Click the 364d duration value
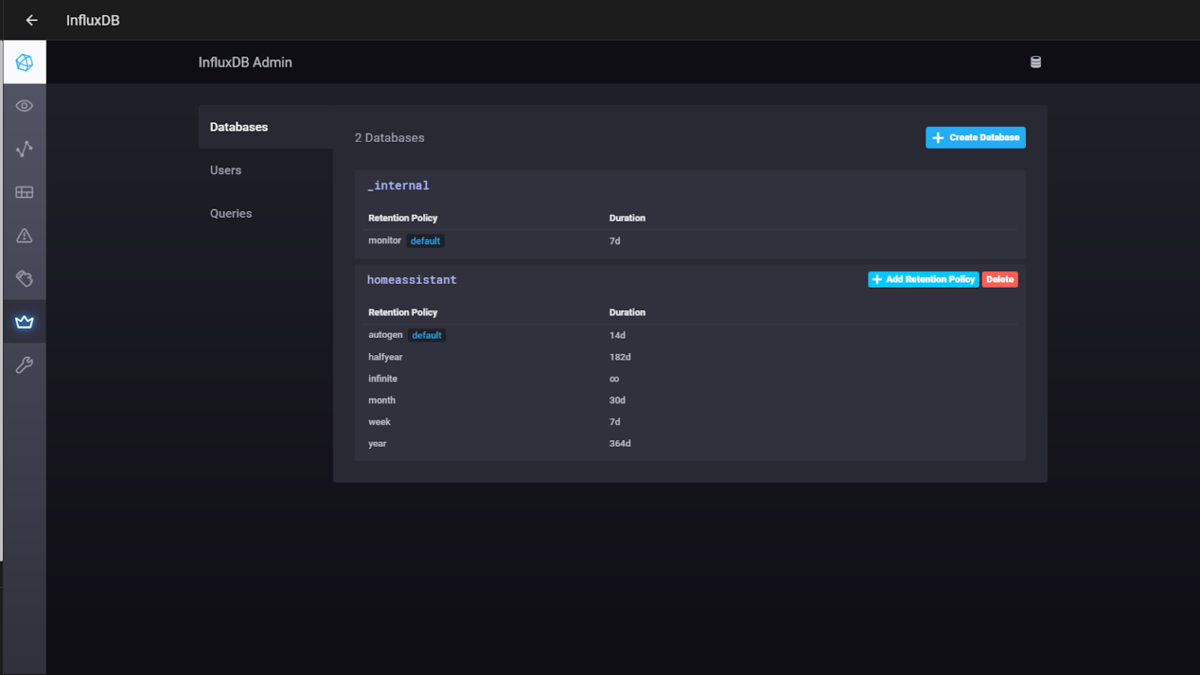1200x675 pixels. (620, 443)
